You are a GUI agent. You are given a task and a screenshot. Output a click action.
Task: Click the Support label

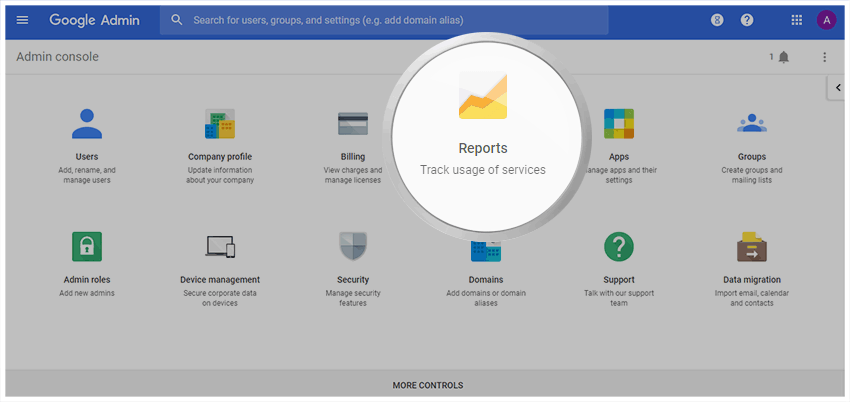tap(619, 280)
